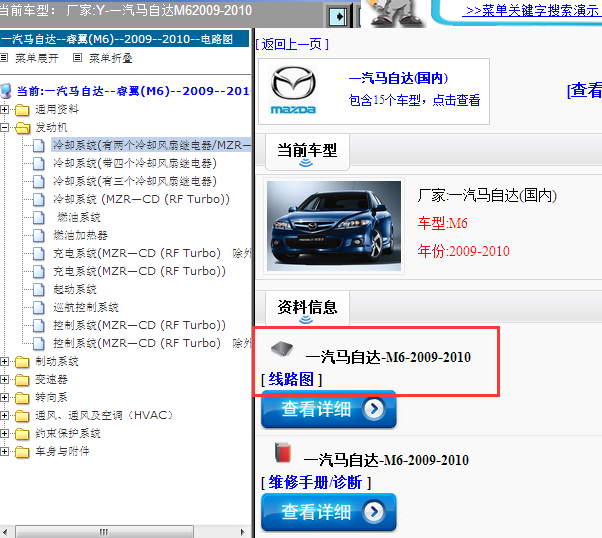Open 充电系统(MZR—CD (RF Turbo)) 除外 item

[152, 253]
